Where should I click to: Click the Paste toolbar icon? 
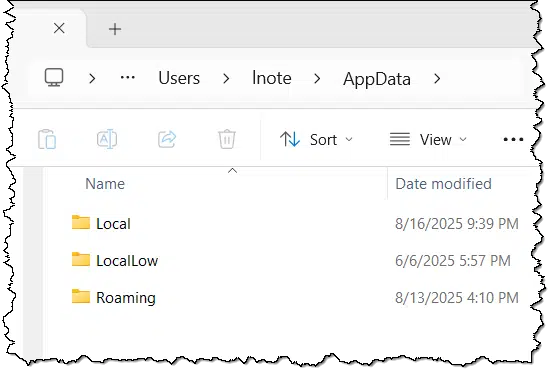(47, 139)
